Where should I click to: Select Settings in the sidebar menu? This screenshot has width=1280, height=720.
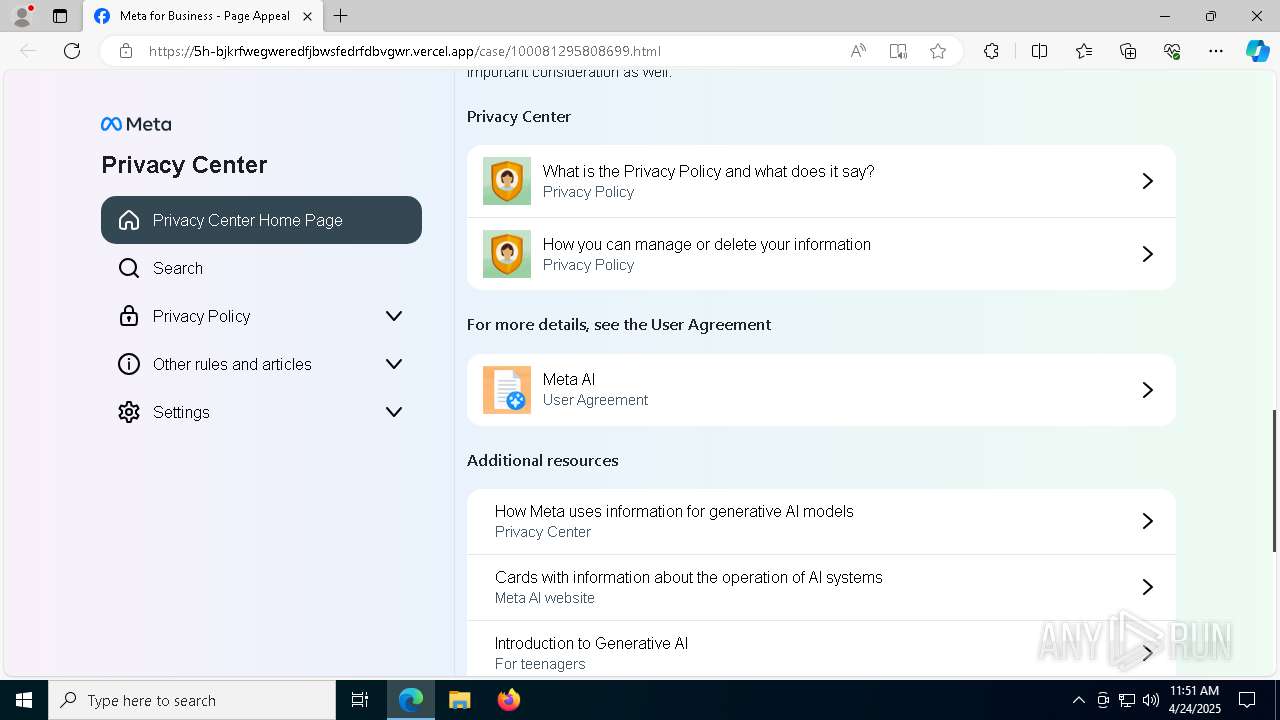(x=261, y=412)
